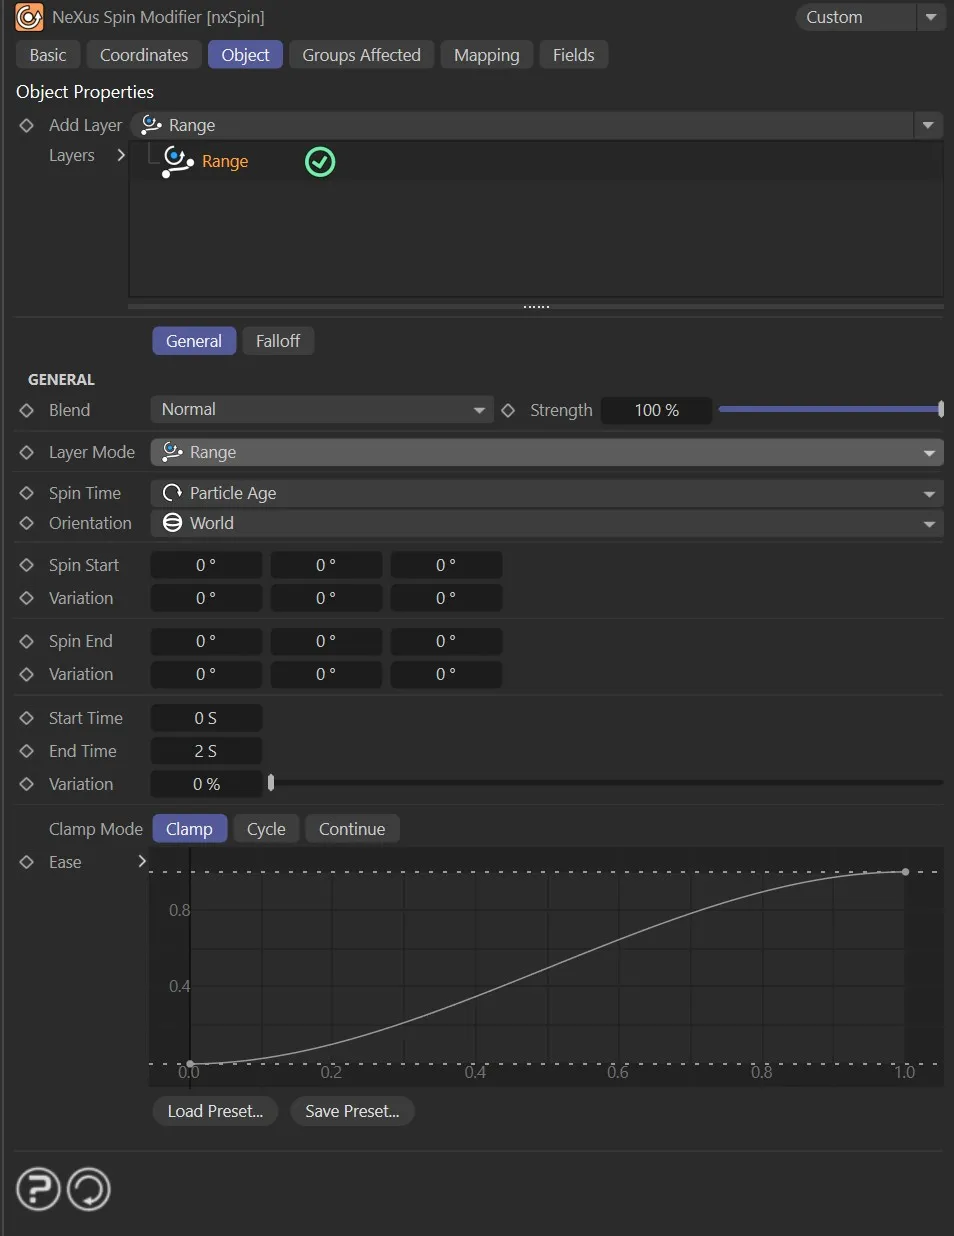
Task: Click the Range icon in Layer Mode field
Action: pos(171,452)
